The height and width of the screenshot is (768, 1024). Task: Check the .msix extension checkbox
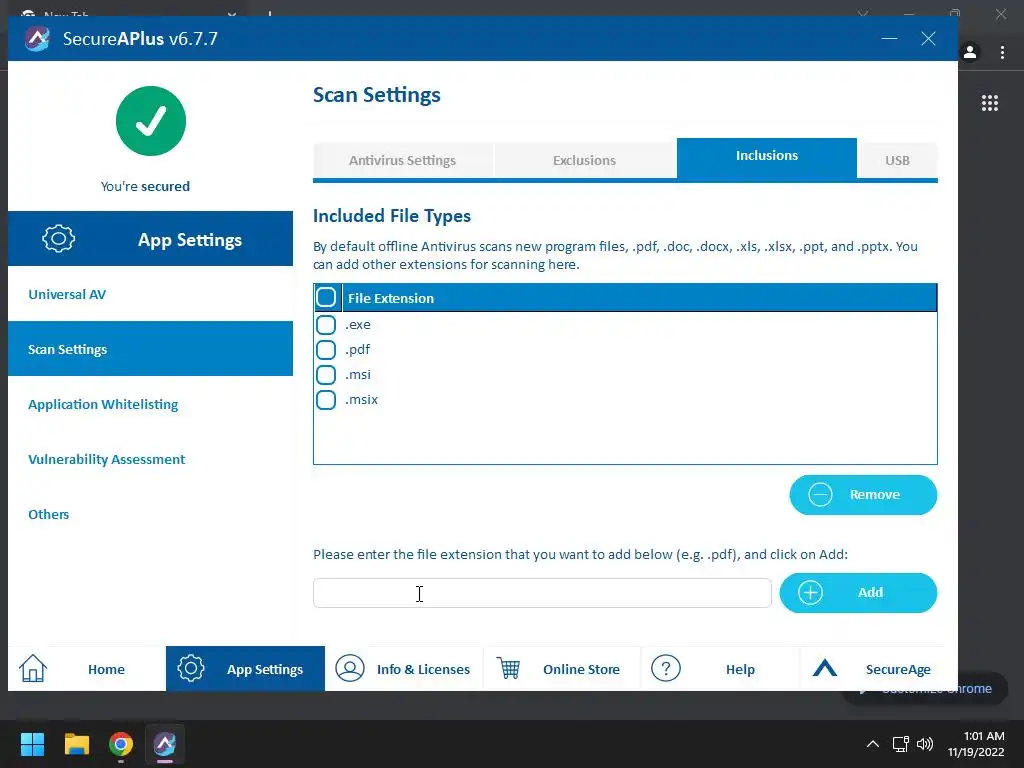(x=326, y=400)
